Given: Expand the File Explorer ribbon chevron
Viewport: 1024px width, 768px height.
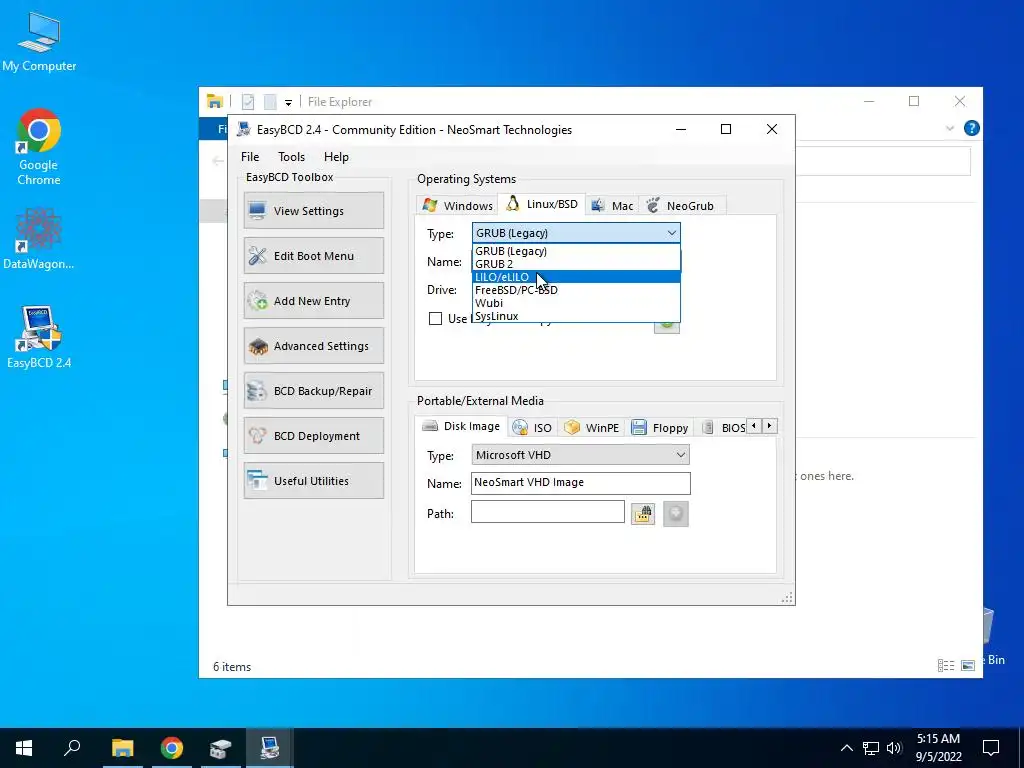Looking at the screenshot, I should pyautogui.click(x=950, y=129).
